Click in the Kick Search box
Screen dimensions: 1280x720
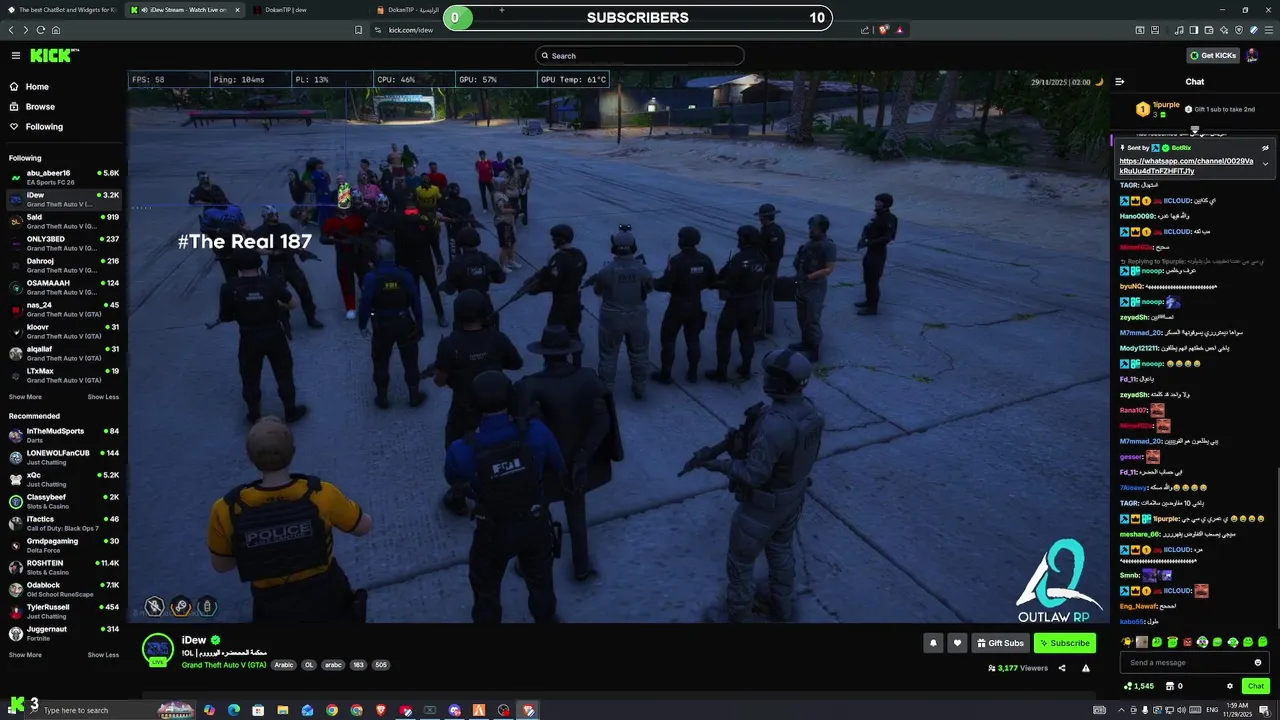(640, 56)
